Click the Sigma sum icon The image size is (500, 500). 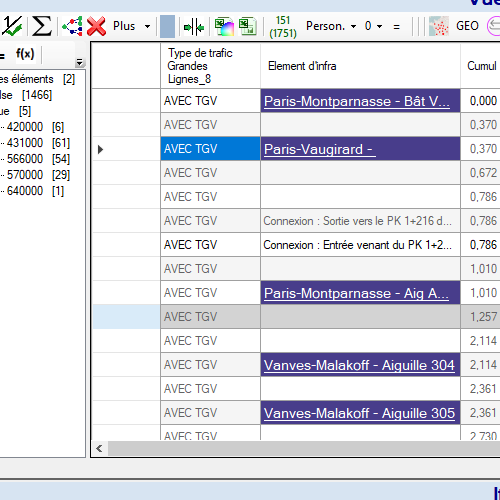coord(42,26)
